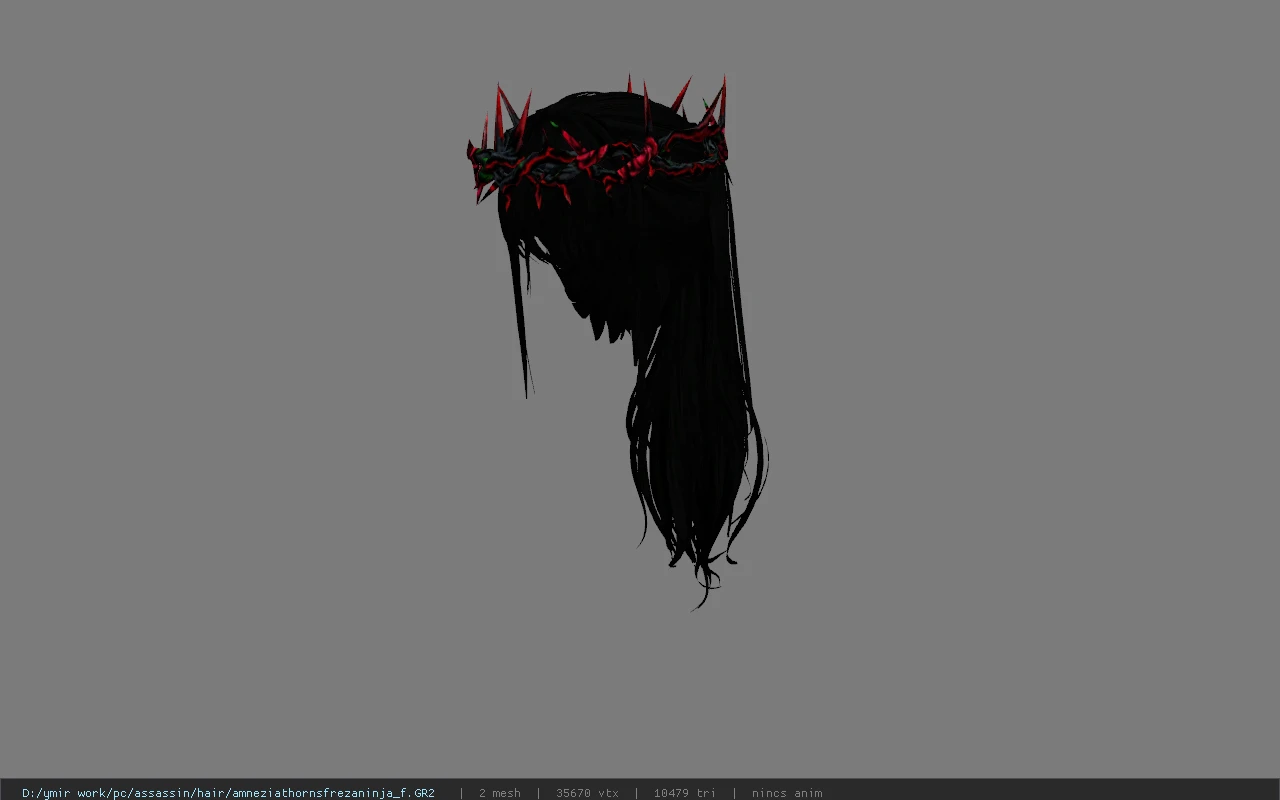The height and width of the screenshot is (800, 1280).
Task: Click the GR2 file path in status bar
Action: (228, 793)
